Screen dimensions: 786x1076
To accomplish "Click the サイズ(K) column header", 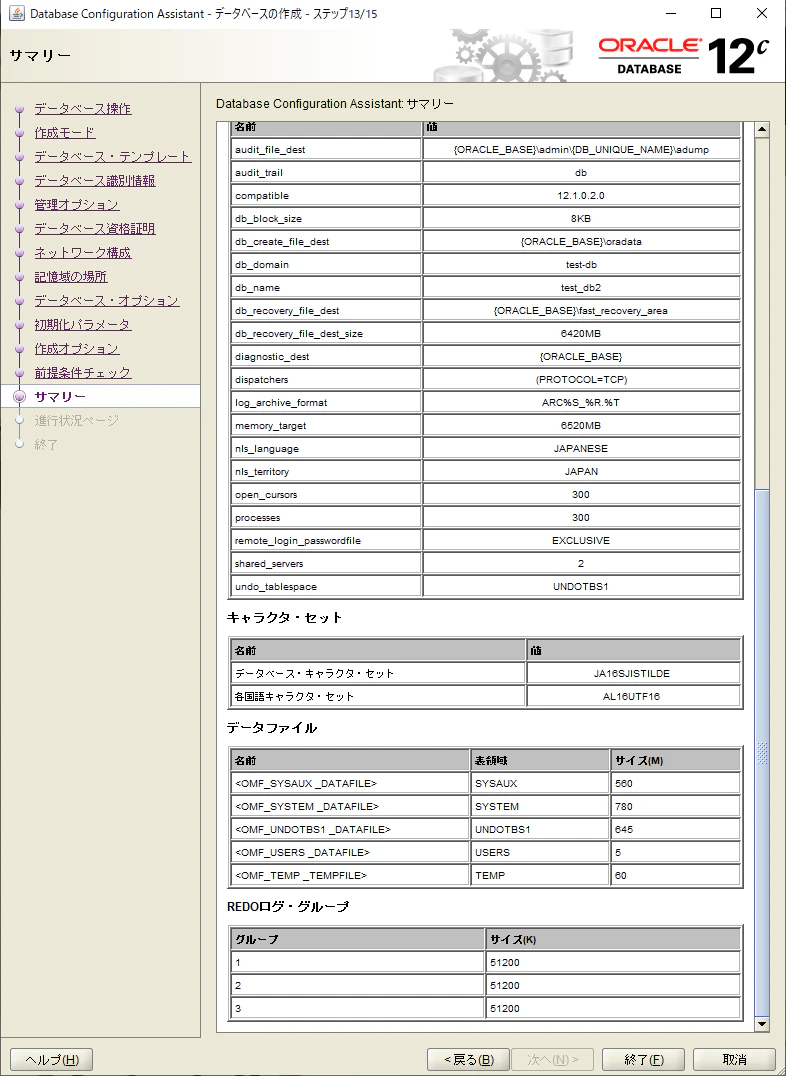I will tap(614, 939).
